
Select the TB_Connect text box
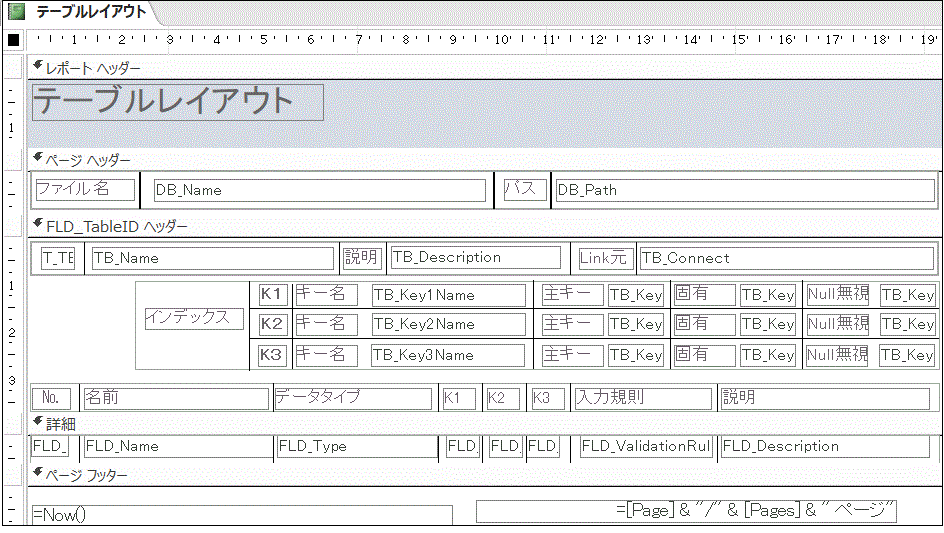785,258
